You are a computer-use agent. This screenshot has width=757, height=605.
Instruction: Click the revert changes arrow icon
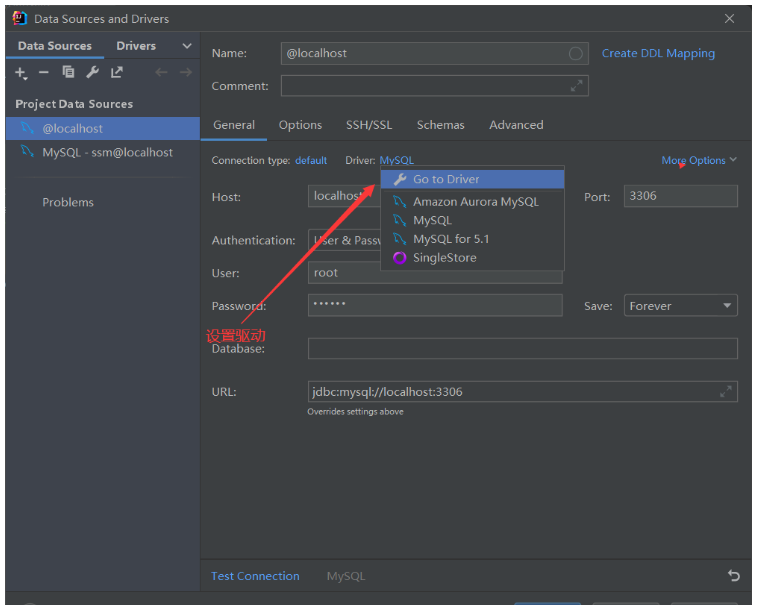click(x=734, y=576)
